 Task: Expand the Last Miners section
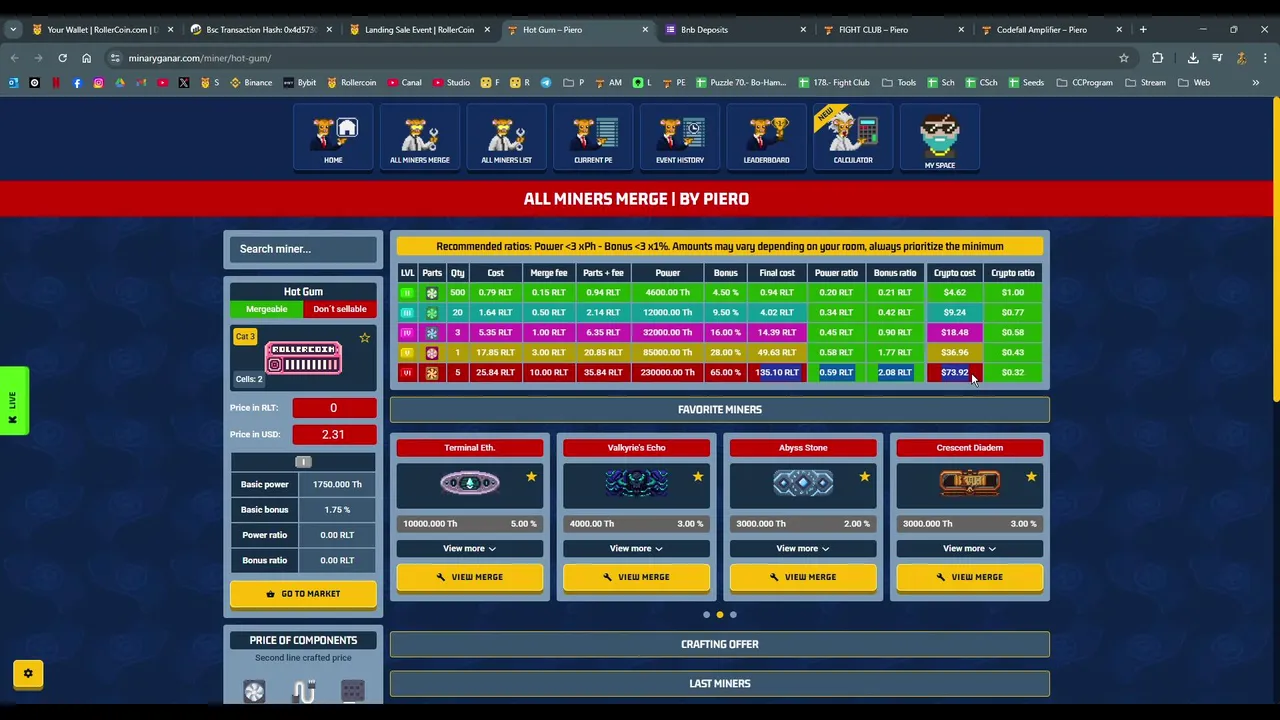click(x=720, y=683)
